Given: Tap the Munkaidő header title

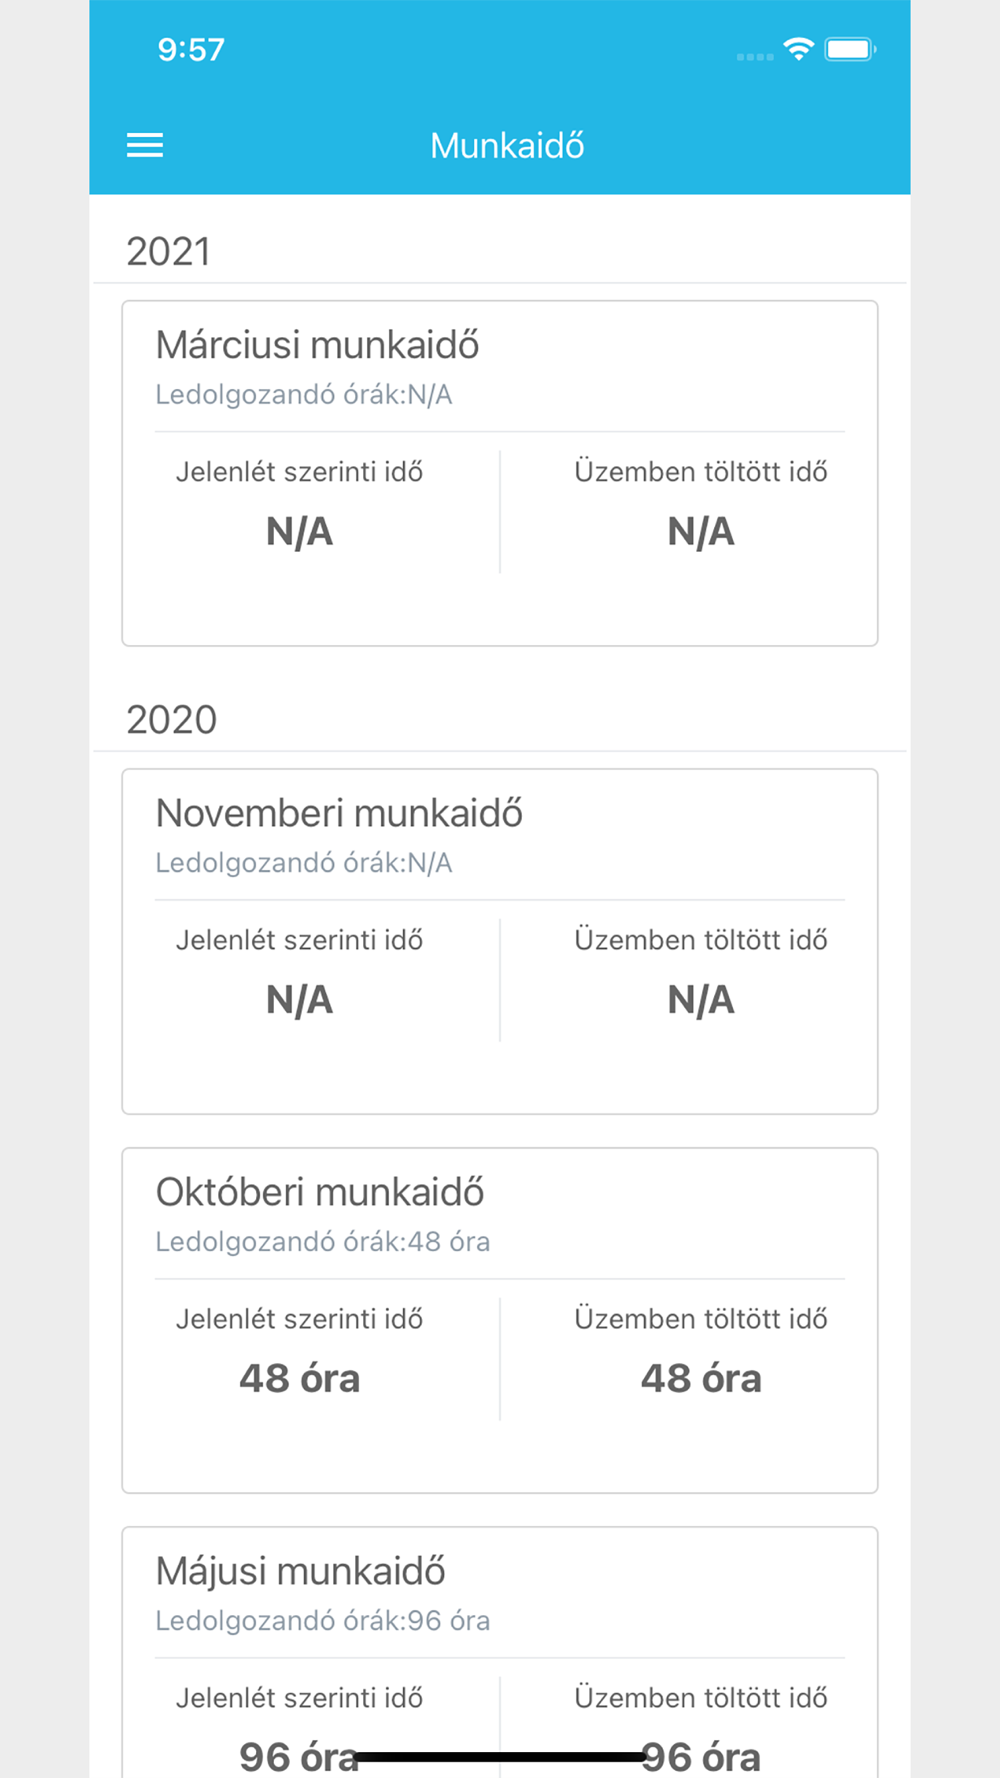Looking at the screenshot, I should coord(507,146).
